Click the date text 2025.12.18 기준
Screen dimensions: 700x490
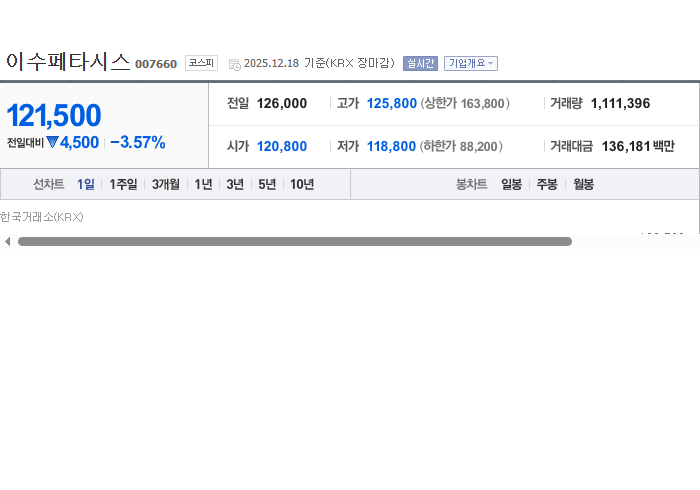pyautogui.click(x=284, y=63)
